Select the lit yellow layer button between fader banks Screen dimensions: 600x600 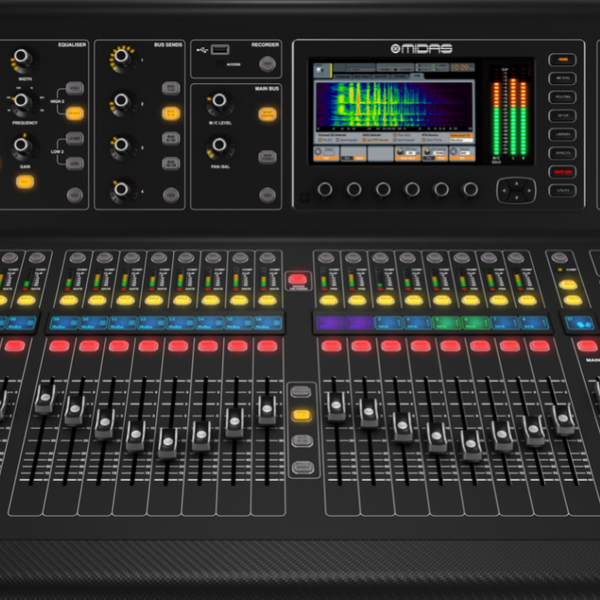coord(302,415)
